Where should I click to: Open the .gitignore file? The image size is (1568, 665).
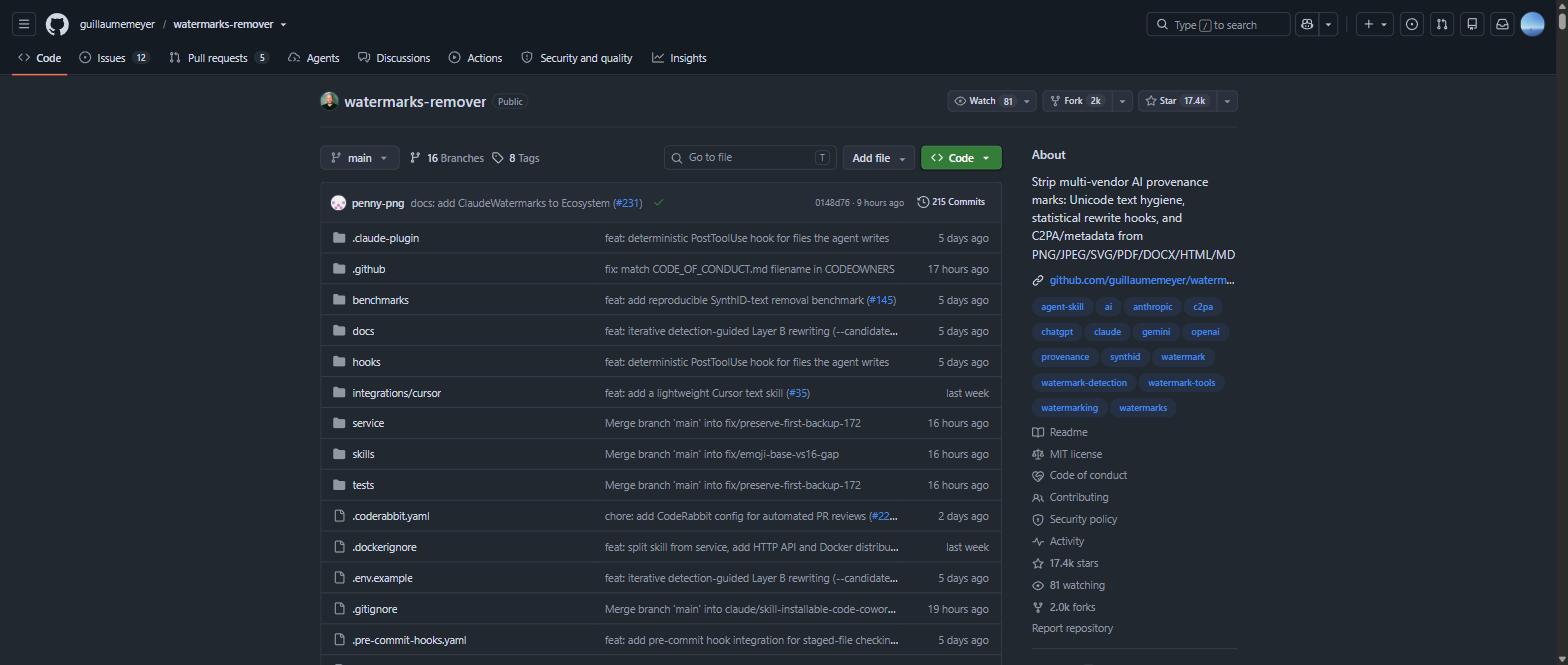tap(374, 609)
